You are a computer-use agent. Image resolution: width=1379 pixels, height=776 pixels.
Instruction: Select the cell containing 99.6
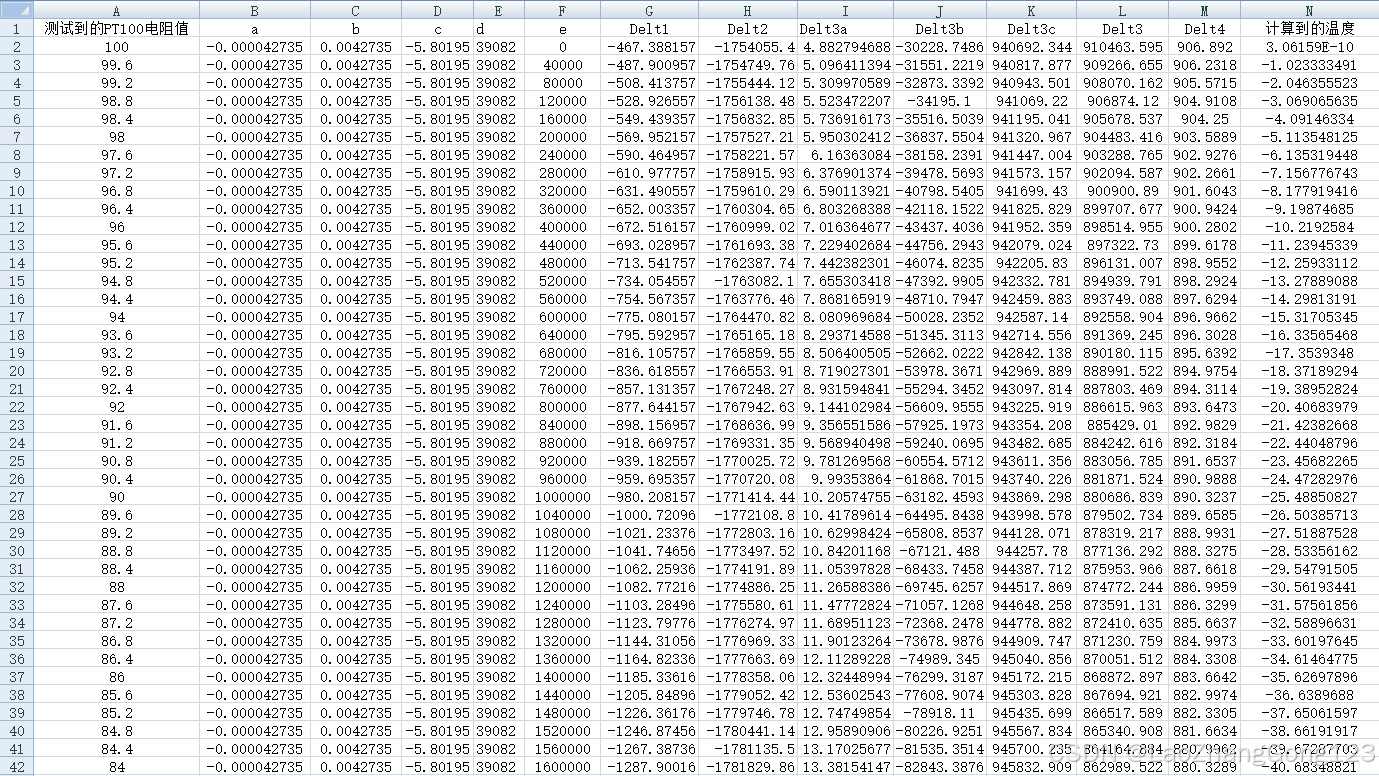tap(116, 65)
